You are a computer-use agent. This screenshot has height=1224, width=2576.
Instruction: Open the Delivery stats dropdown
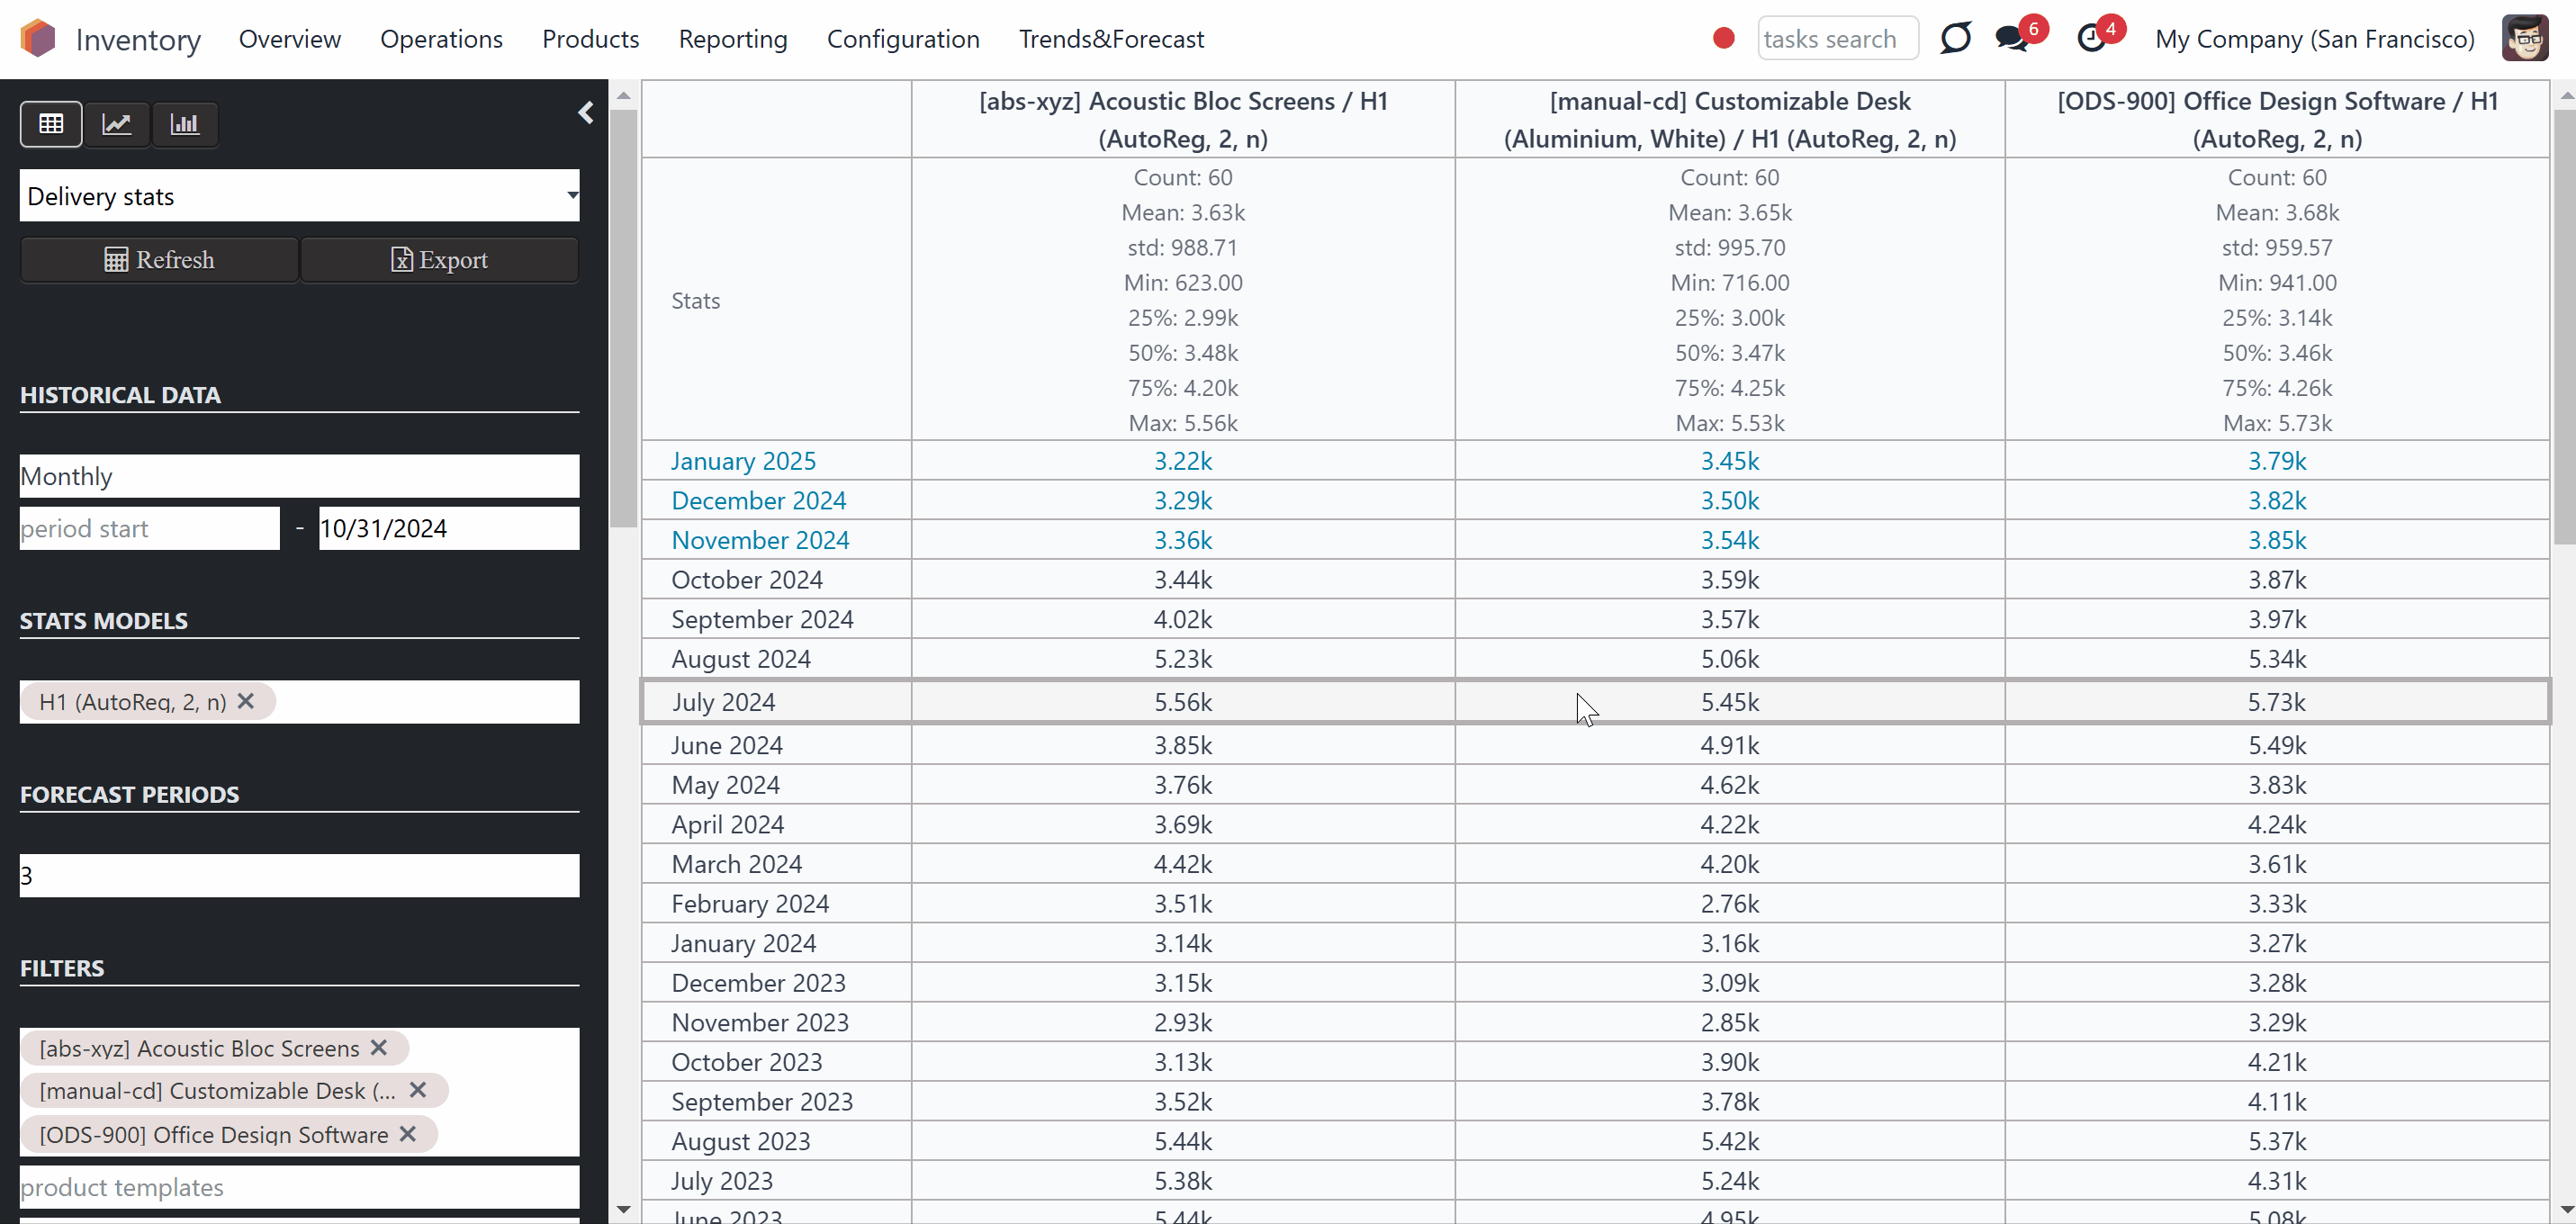299,196
